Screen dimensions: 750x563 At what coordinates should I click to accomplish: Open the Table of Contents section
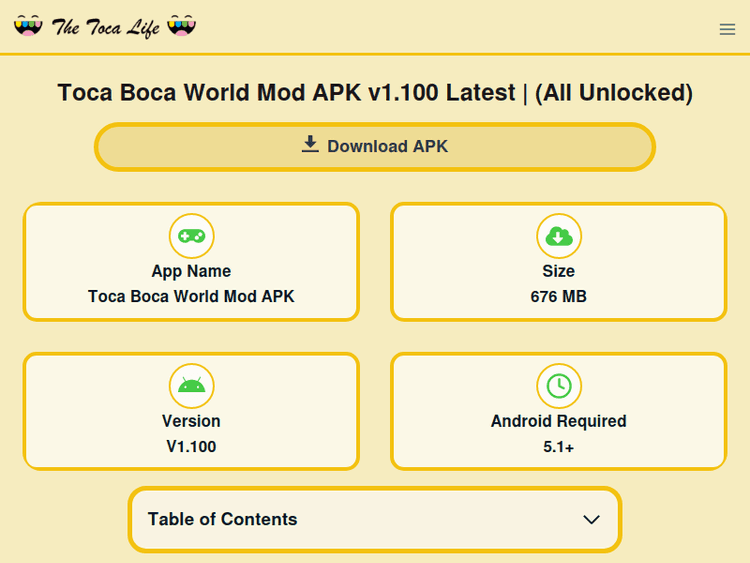[x=223, y=519]
